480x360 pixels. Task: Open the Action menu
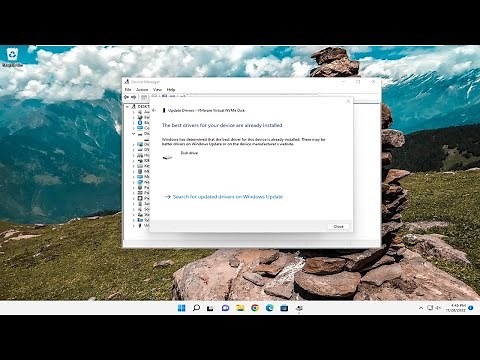tap(142, 90)
